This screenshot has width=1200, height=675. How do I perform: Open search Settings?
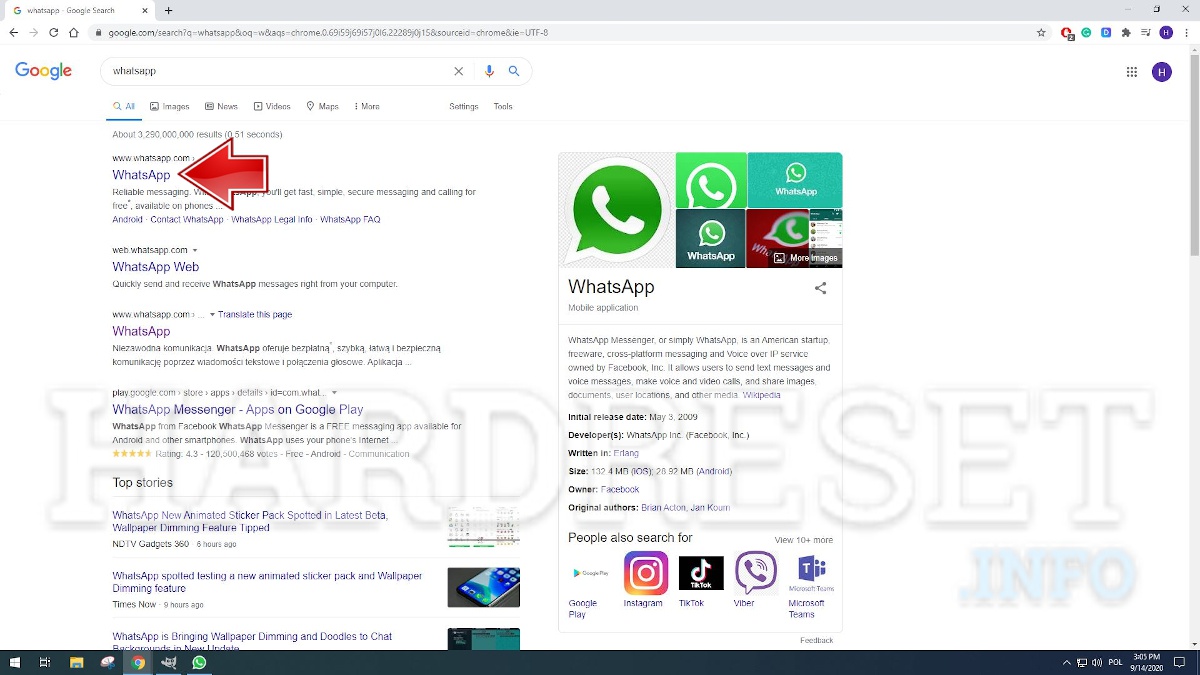click(464, 106)
